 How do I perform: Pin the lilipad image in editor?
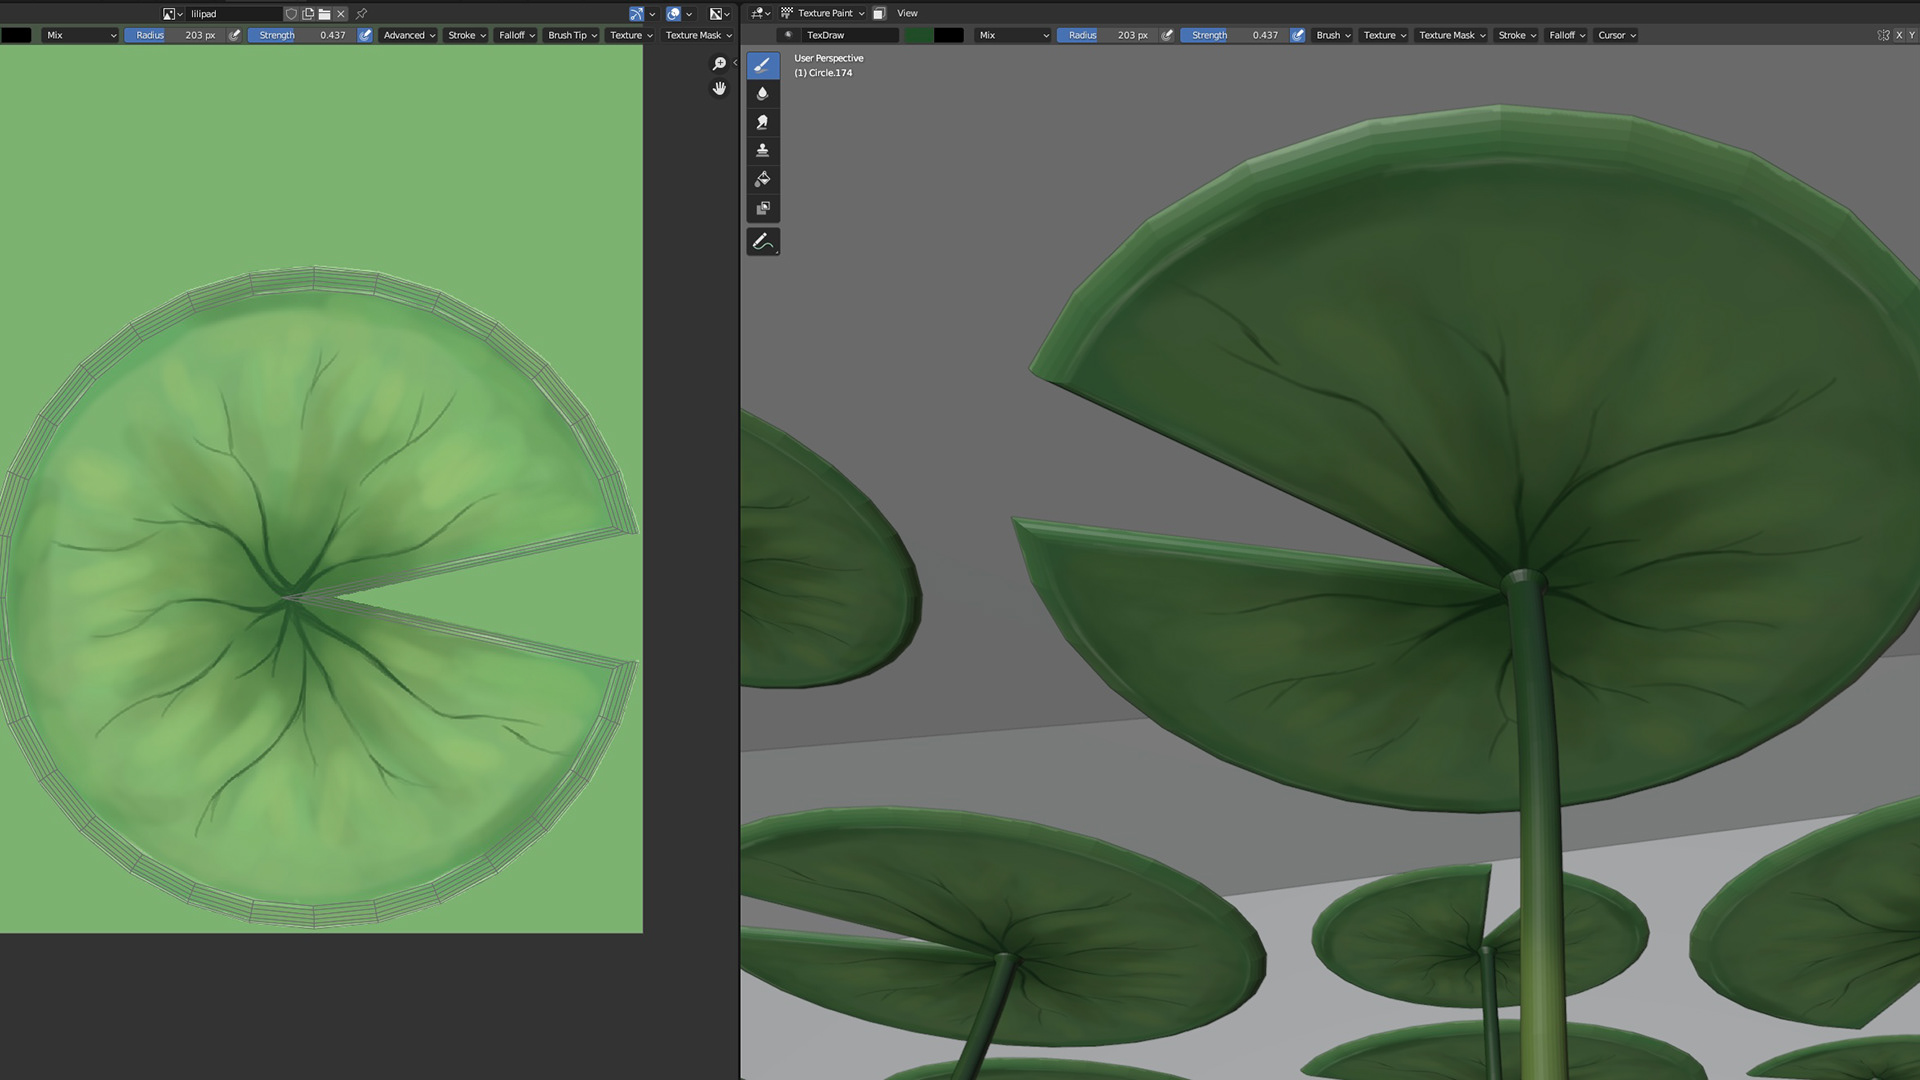(361, 14)
